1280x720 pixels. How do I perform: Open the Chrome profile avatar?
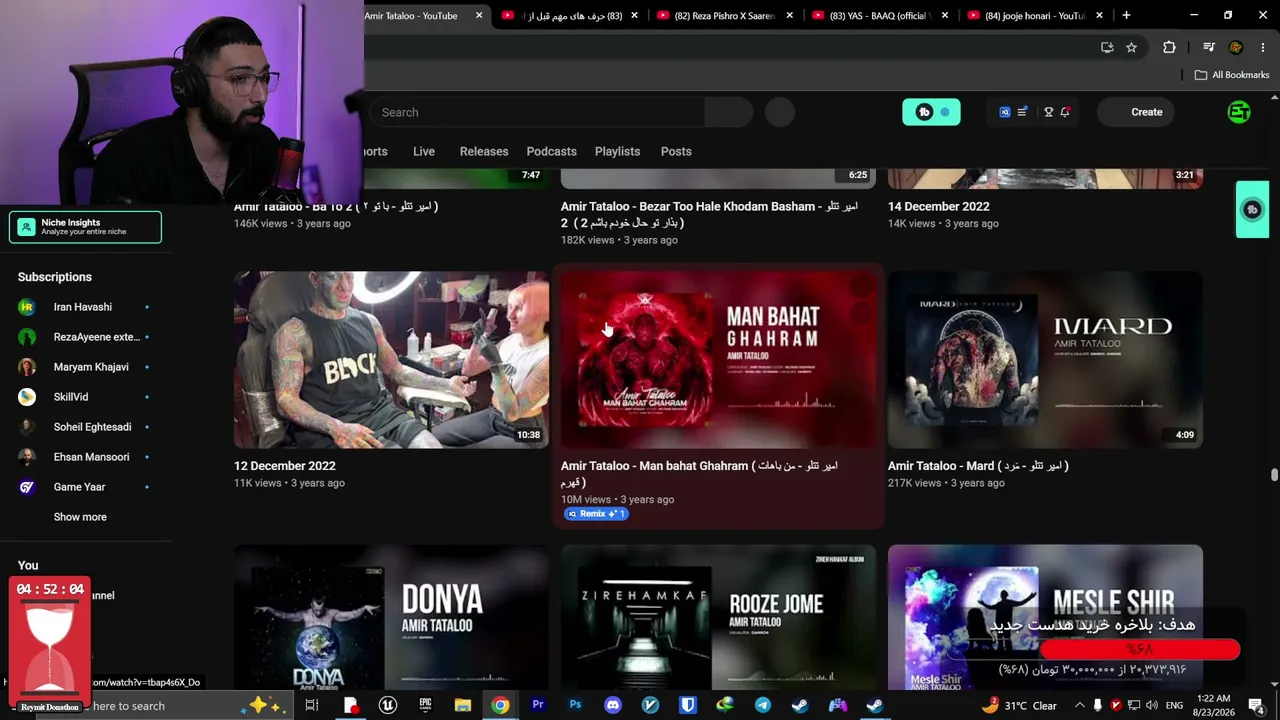(1236, 47)
